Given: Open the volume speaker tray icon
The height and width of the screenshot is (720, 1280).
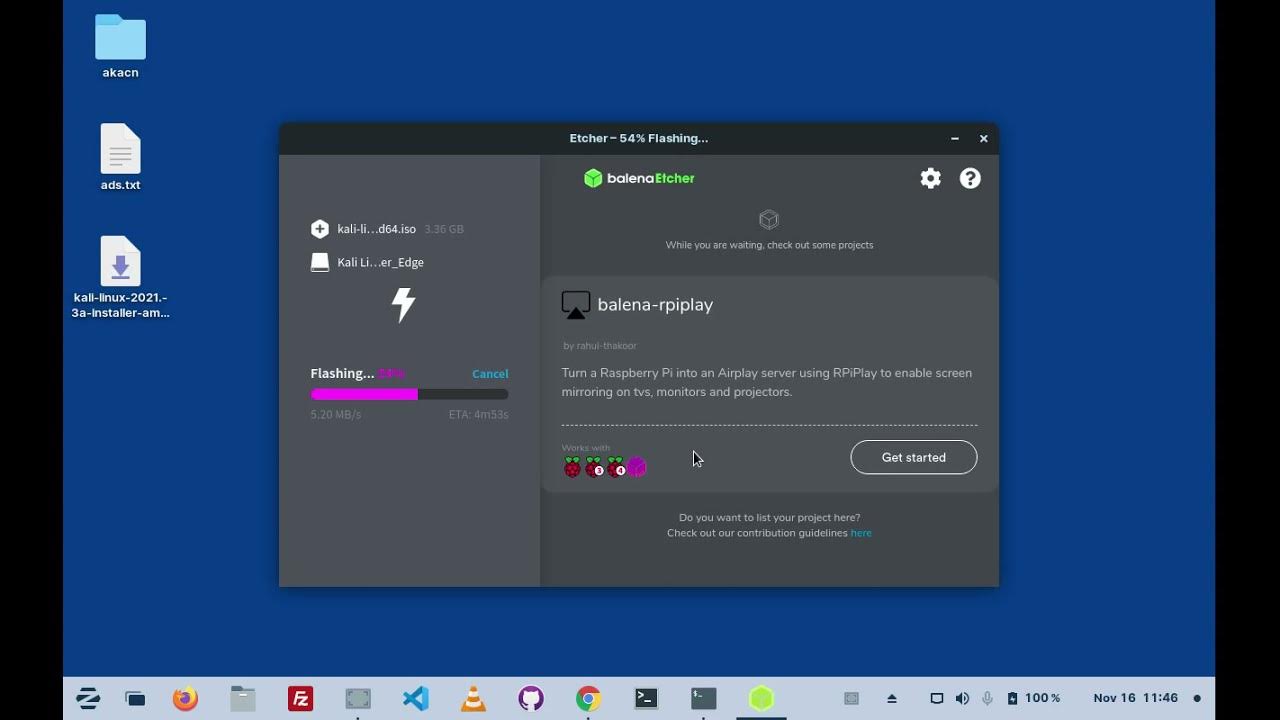Looking at the screenshot, I should pos(962,698).
